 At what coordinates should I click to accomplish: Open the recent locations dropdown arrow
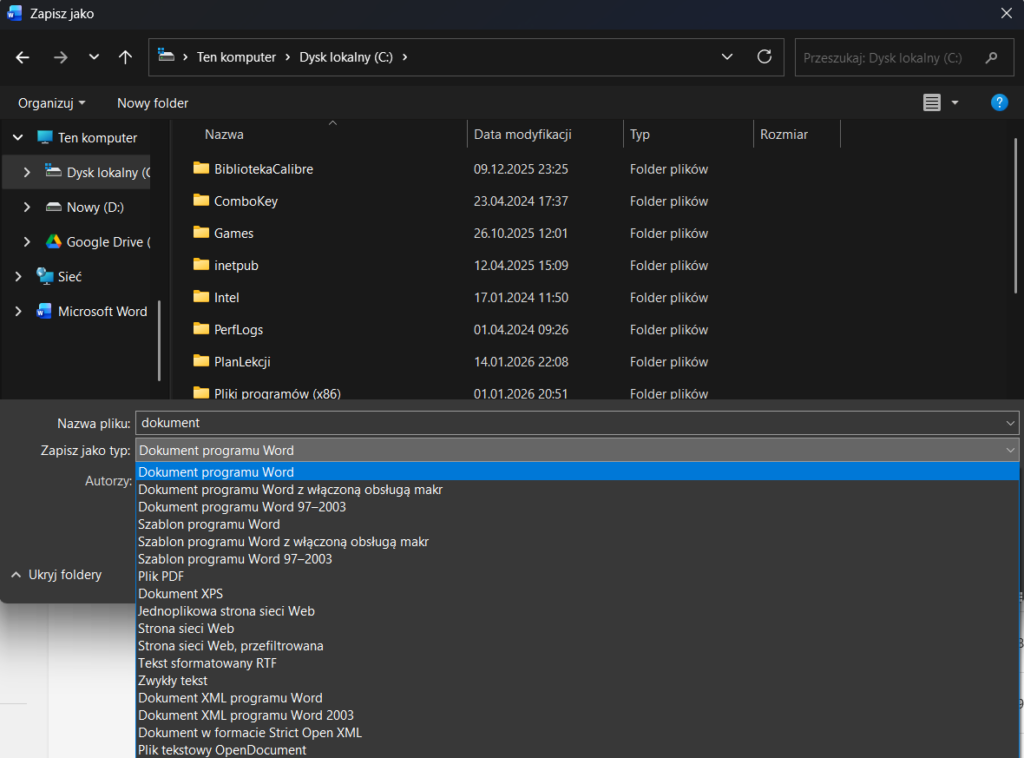pos(94,57)
